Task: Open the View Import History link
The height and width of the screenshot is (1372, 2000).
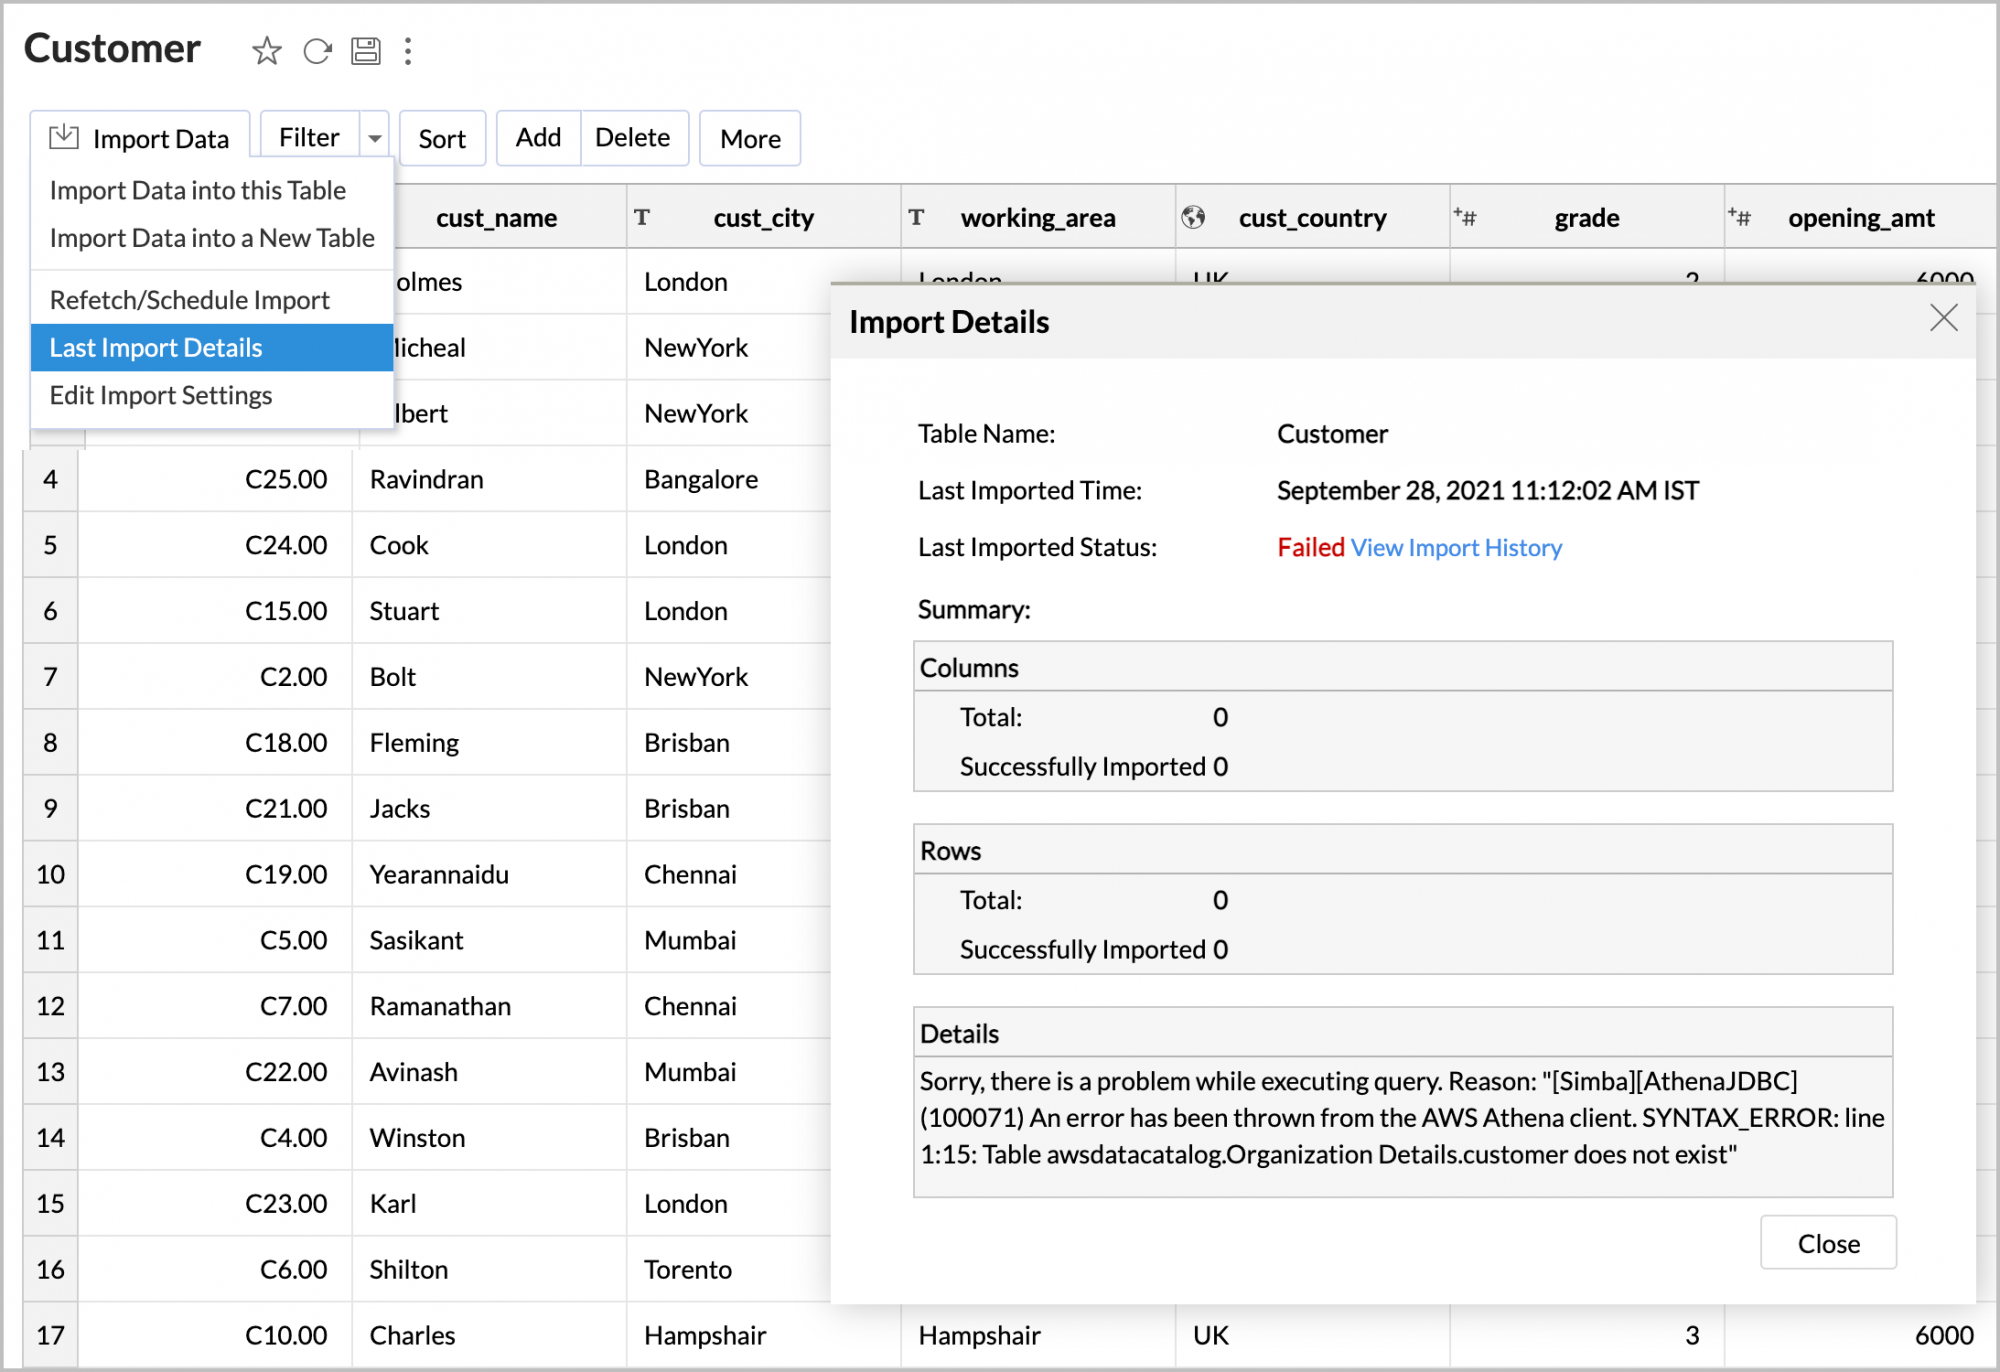Action: pyautogui.click(x=1456, y=547)
